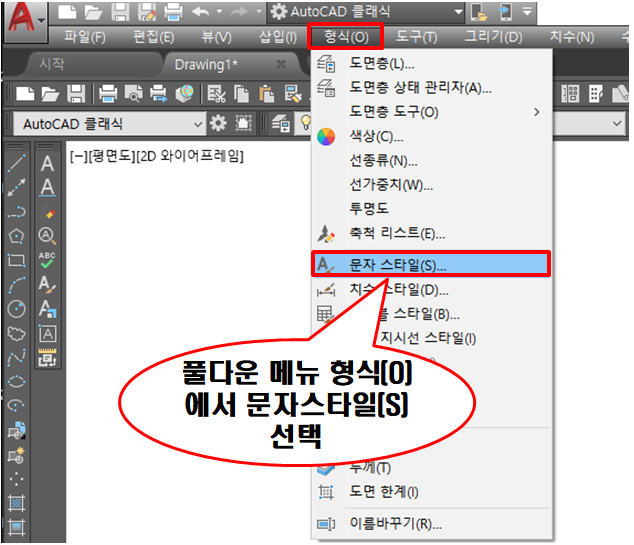634x545 pixels.
Task: Choose 도면 한계(I) from the menu
Action: (432, 492)
